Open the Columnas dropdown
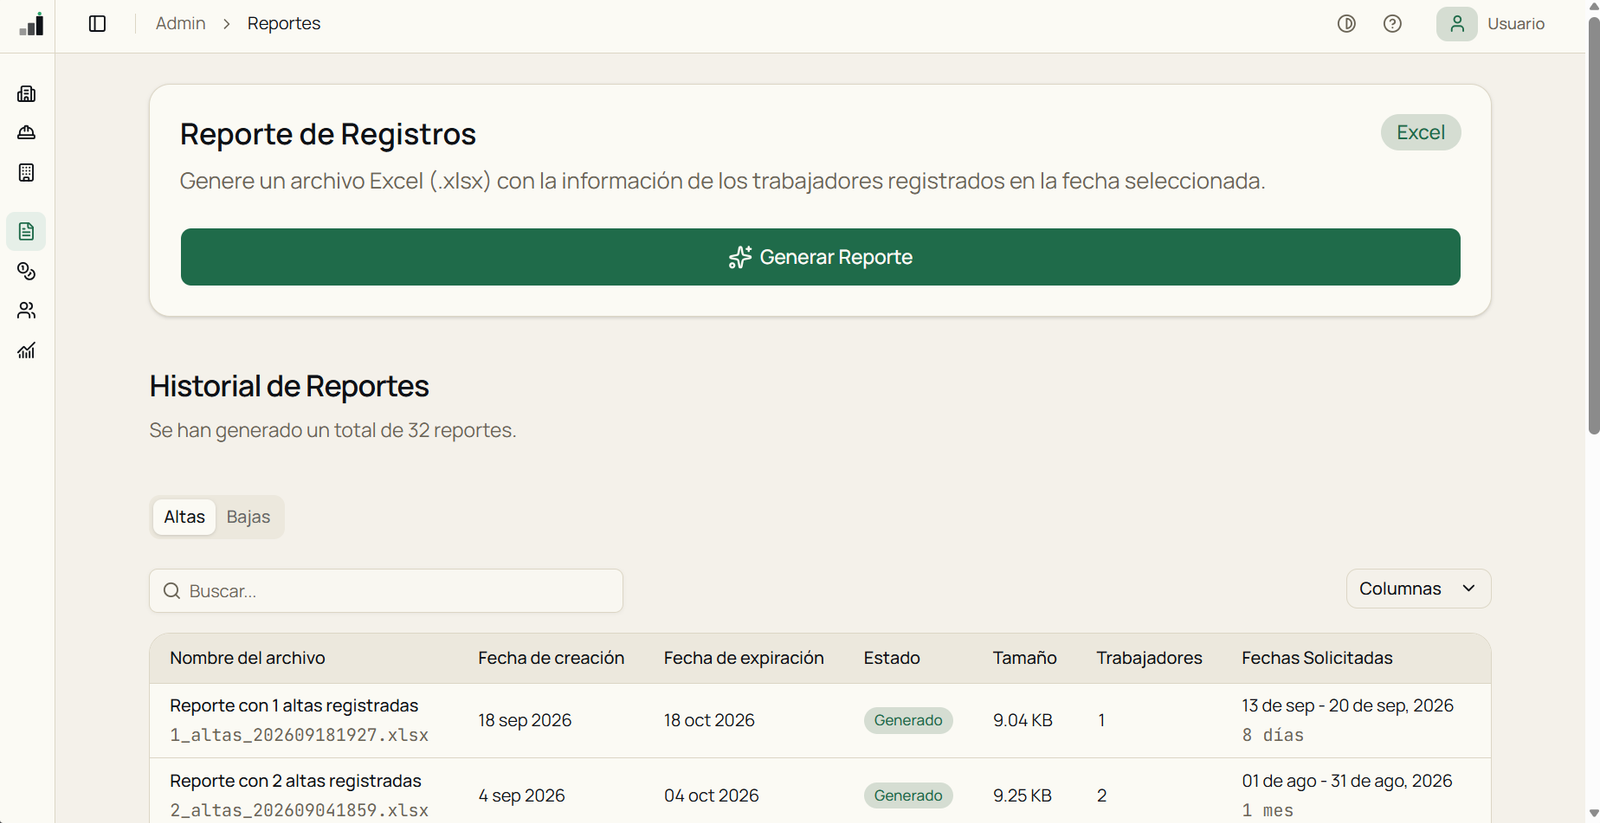The image size is (1600, 823). [x=1418, y=589]
